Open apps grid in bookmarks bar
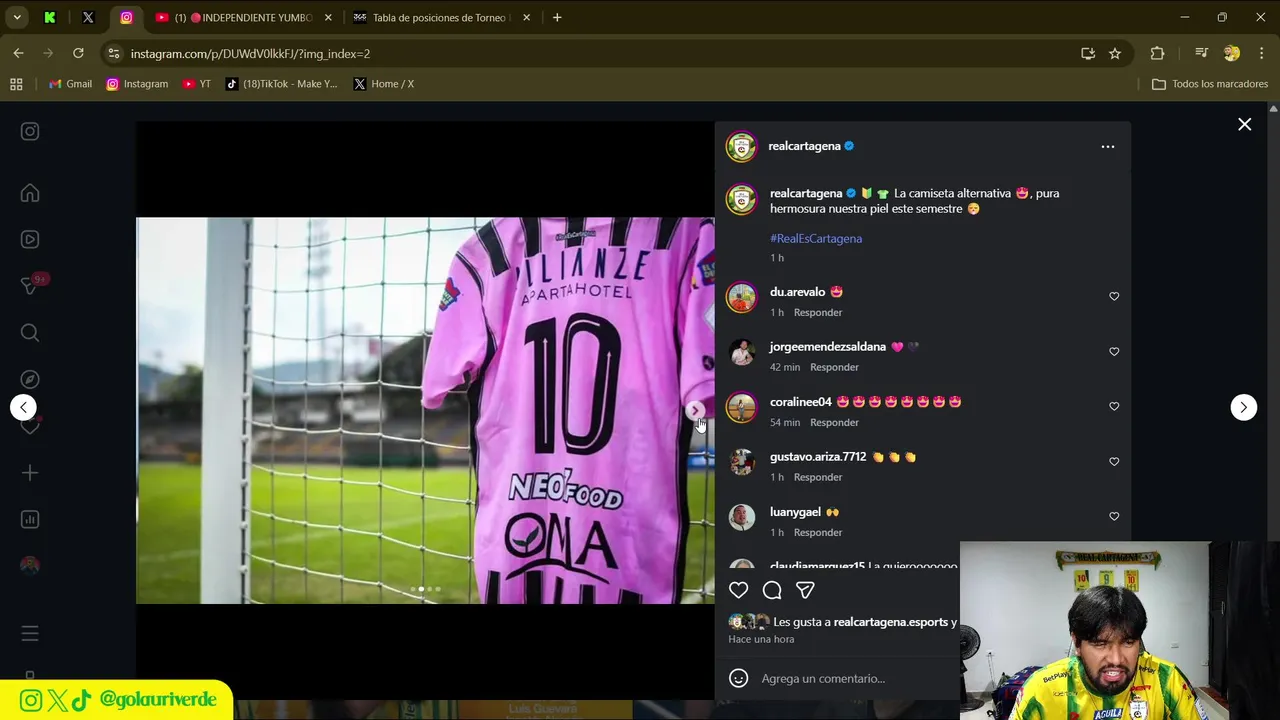Image resolution: width=1280 pixels, height=720 pixels. [x=16, y=84]
